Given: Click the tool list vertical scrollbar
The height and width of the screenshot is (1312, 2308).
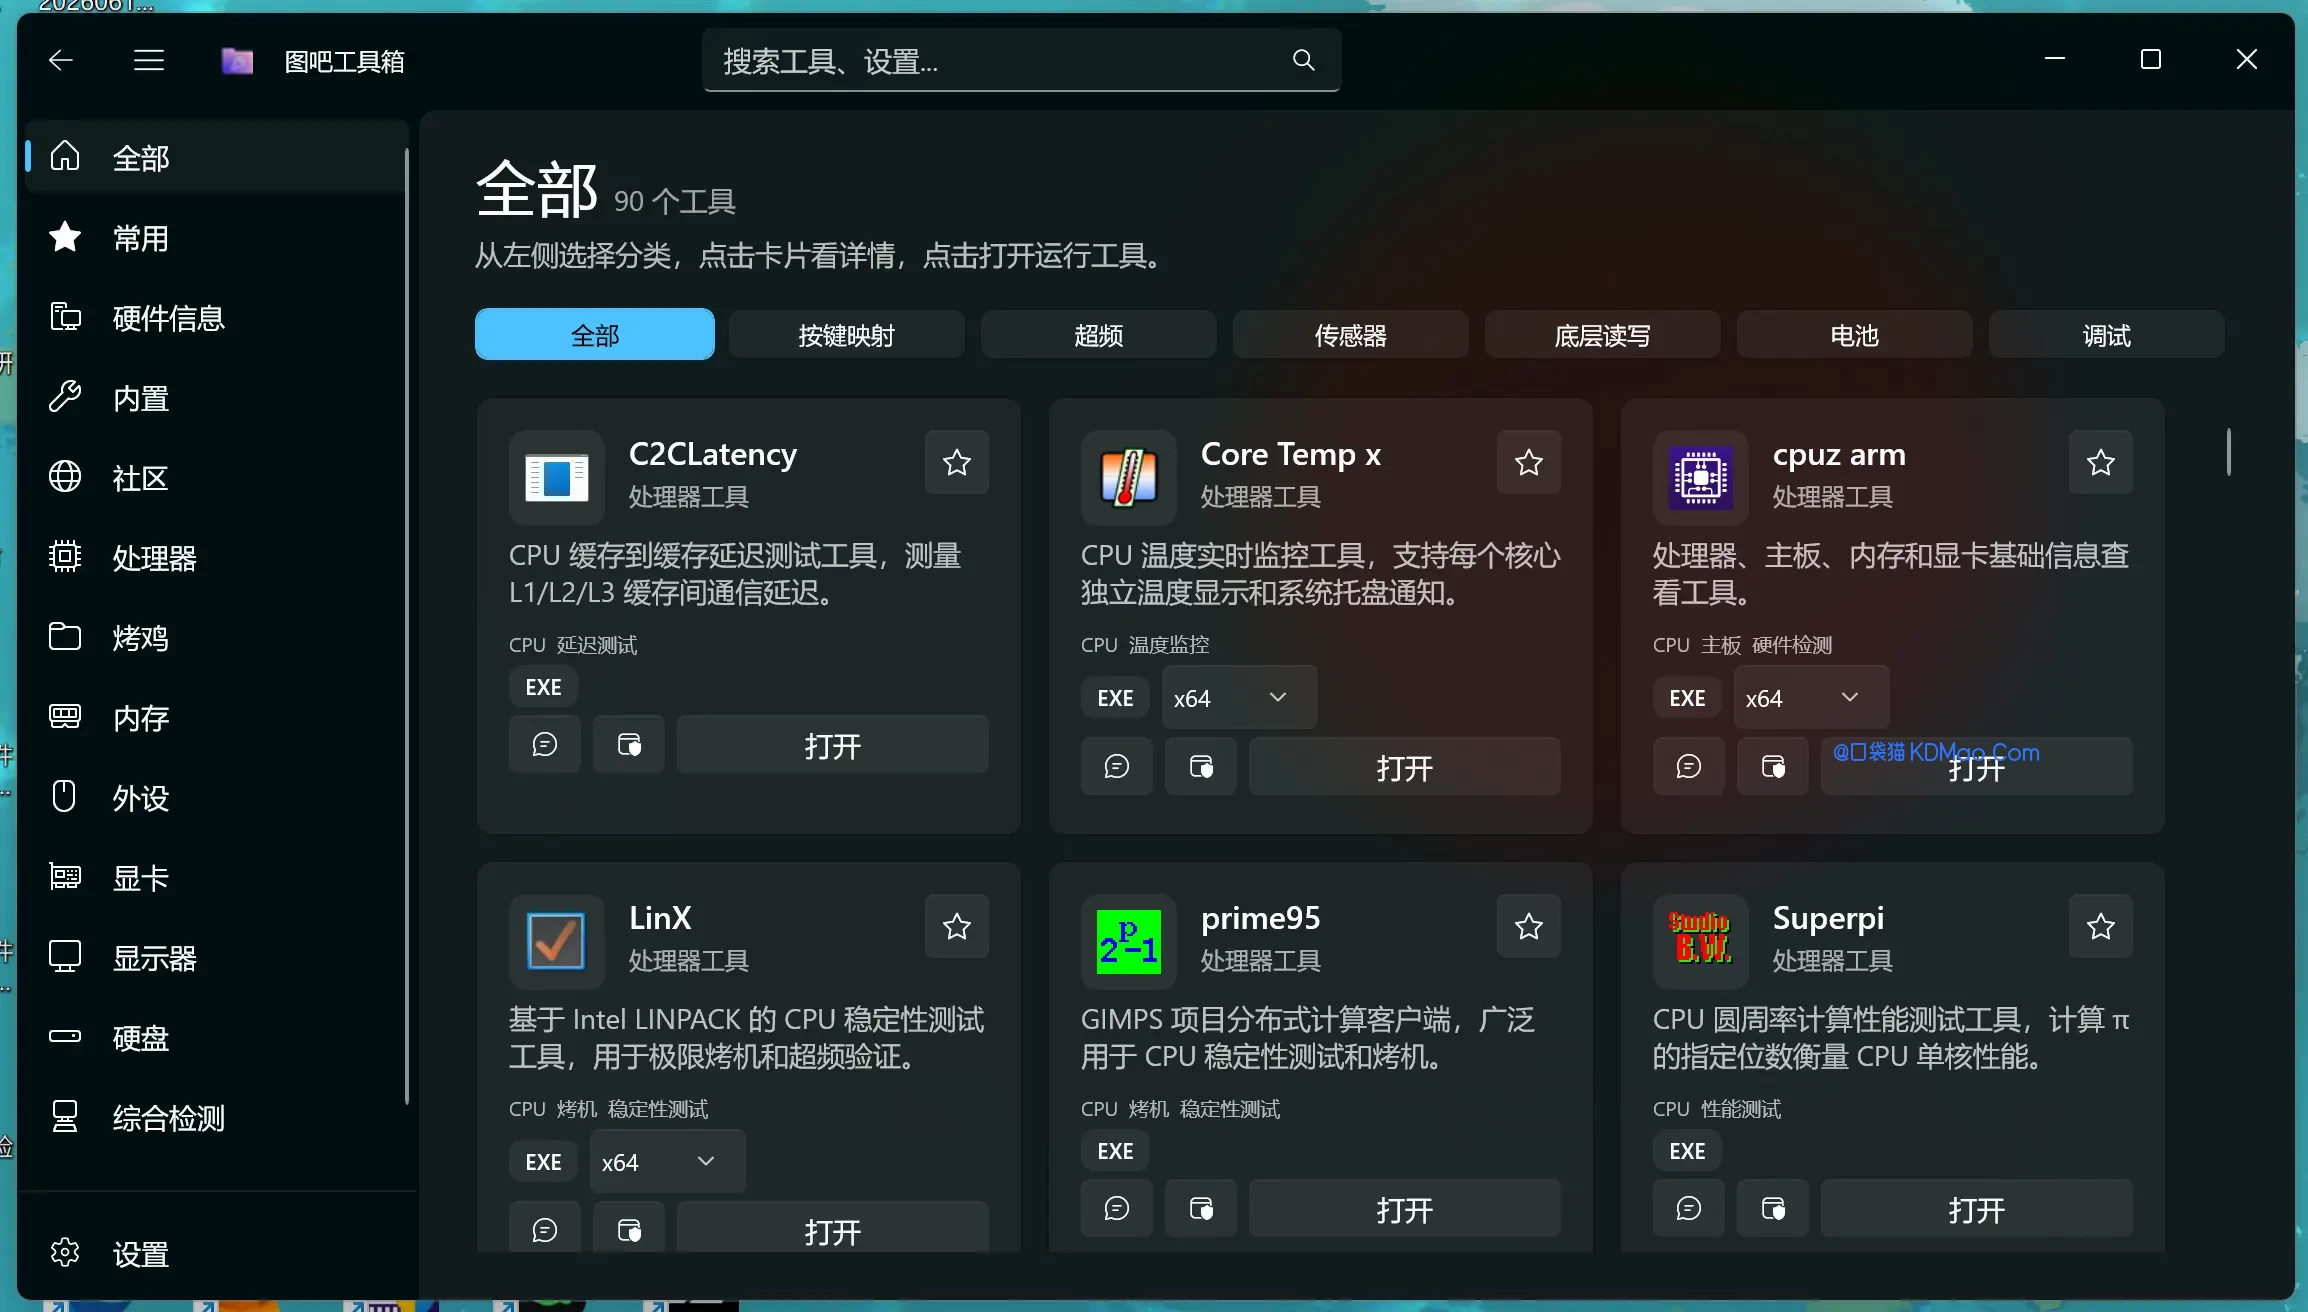Looking at the screenshot, I should coord(2228,452).
